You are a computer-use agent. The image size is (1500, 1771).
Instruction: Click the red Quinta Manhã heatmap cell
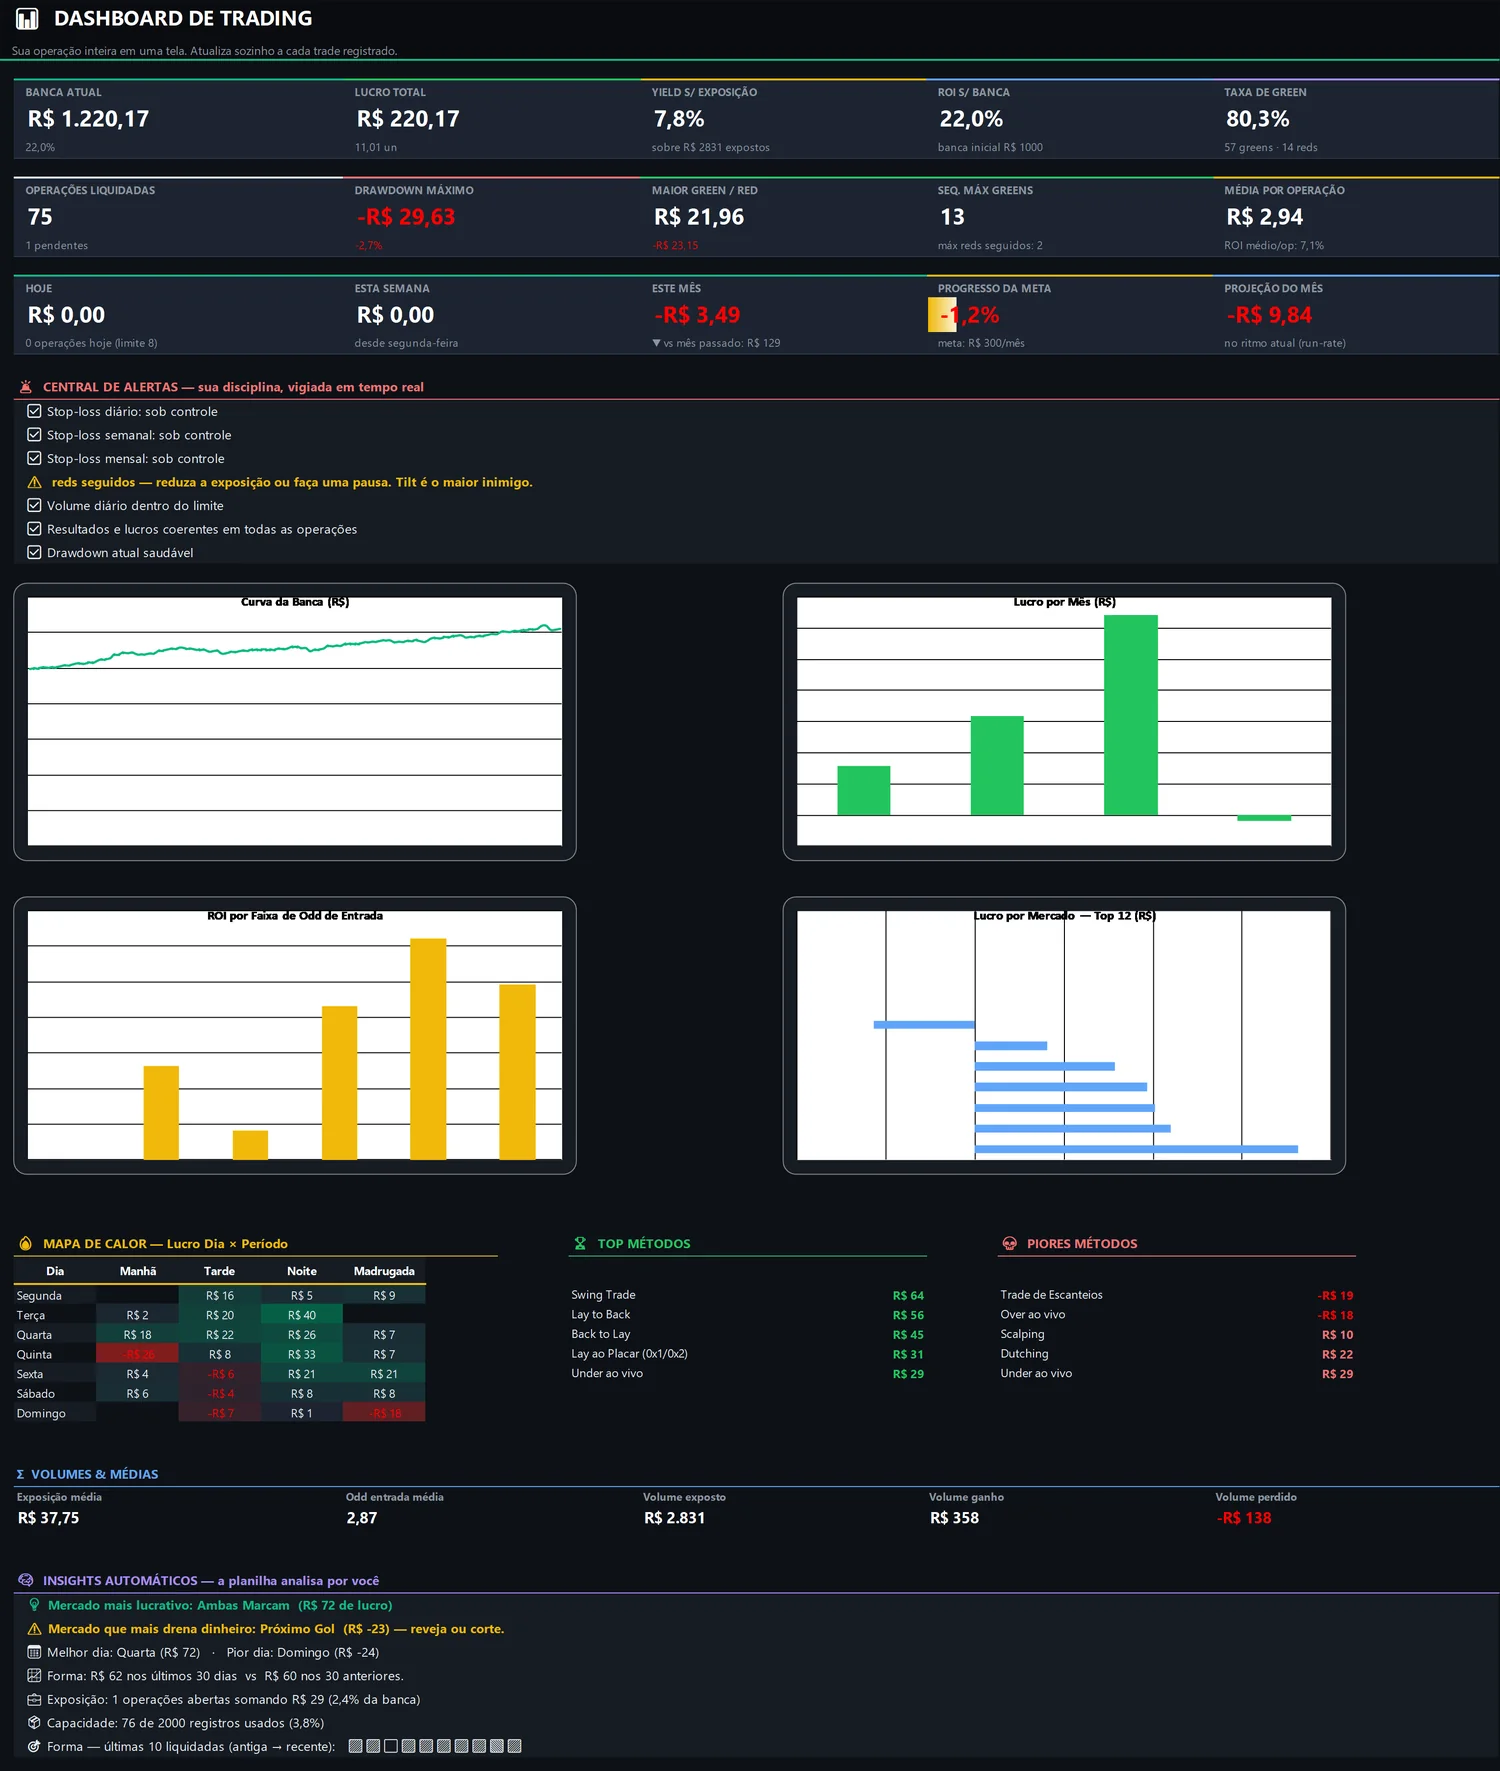pyautogui.click(x=138, y=1354)
